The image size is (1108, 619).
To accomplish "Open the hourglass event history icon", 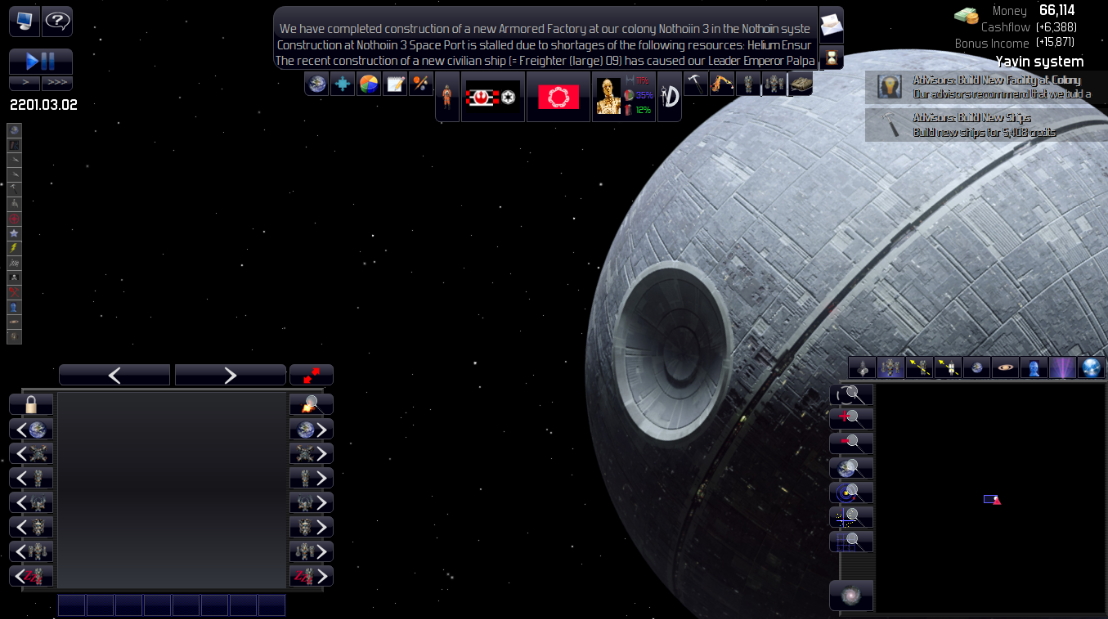I will click(831, 57).
